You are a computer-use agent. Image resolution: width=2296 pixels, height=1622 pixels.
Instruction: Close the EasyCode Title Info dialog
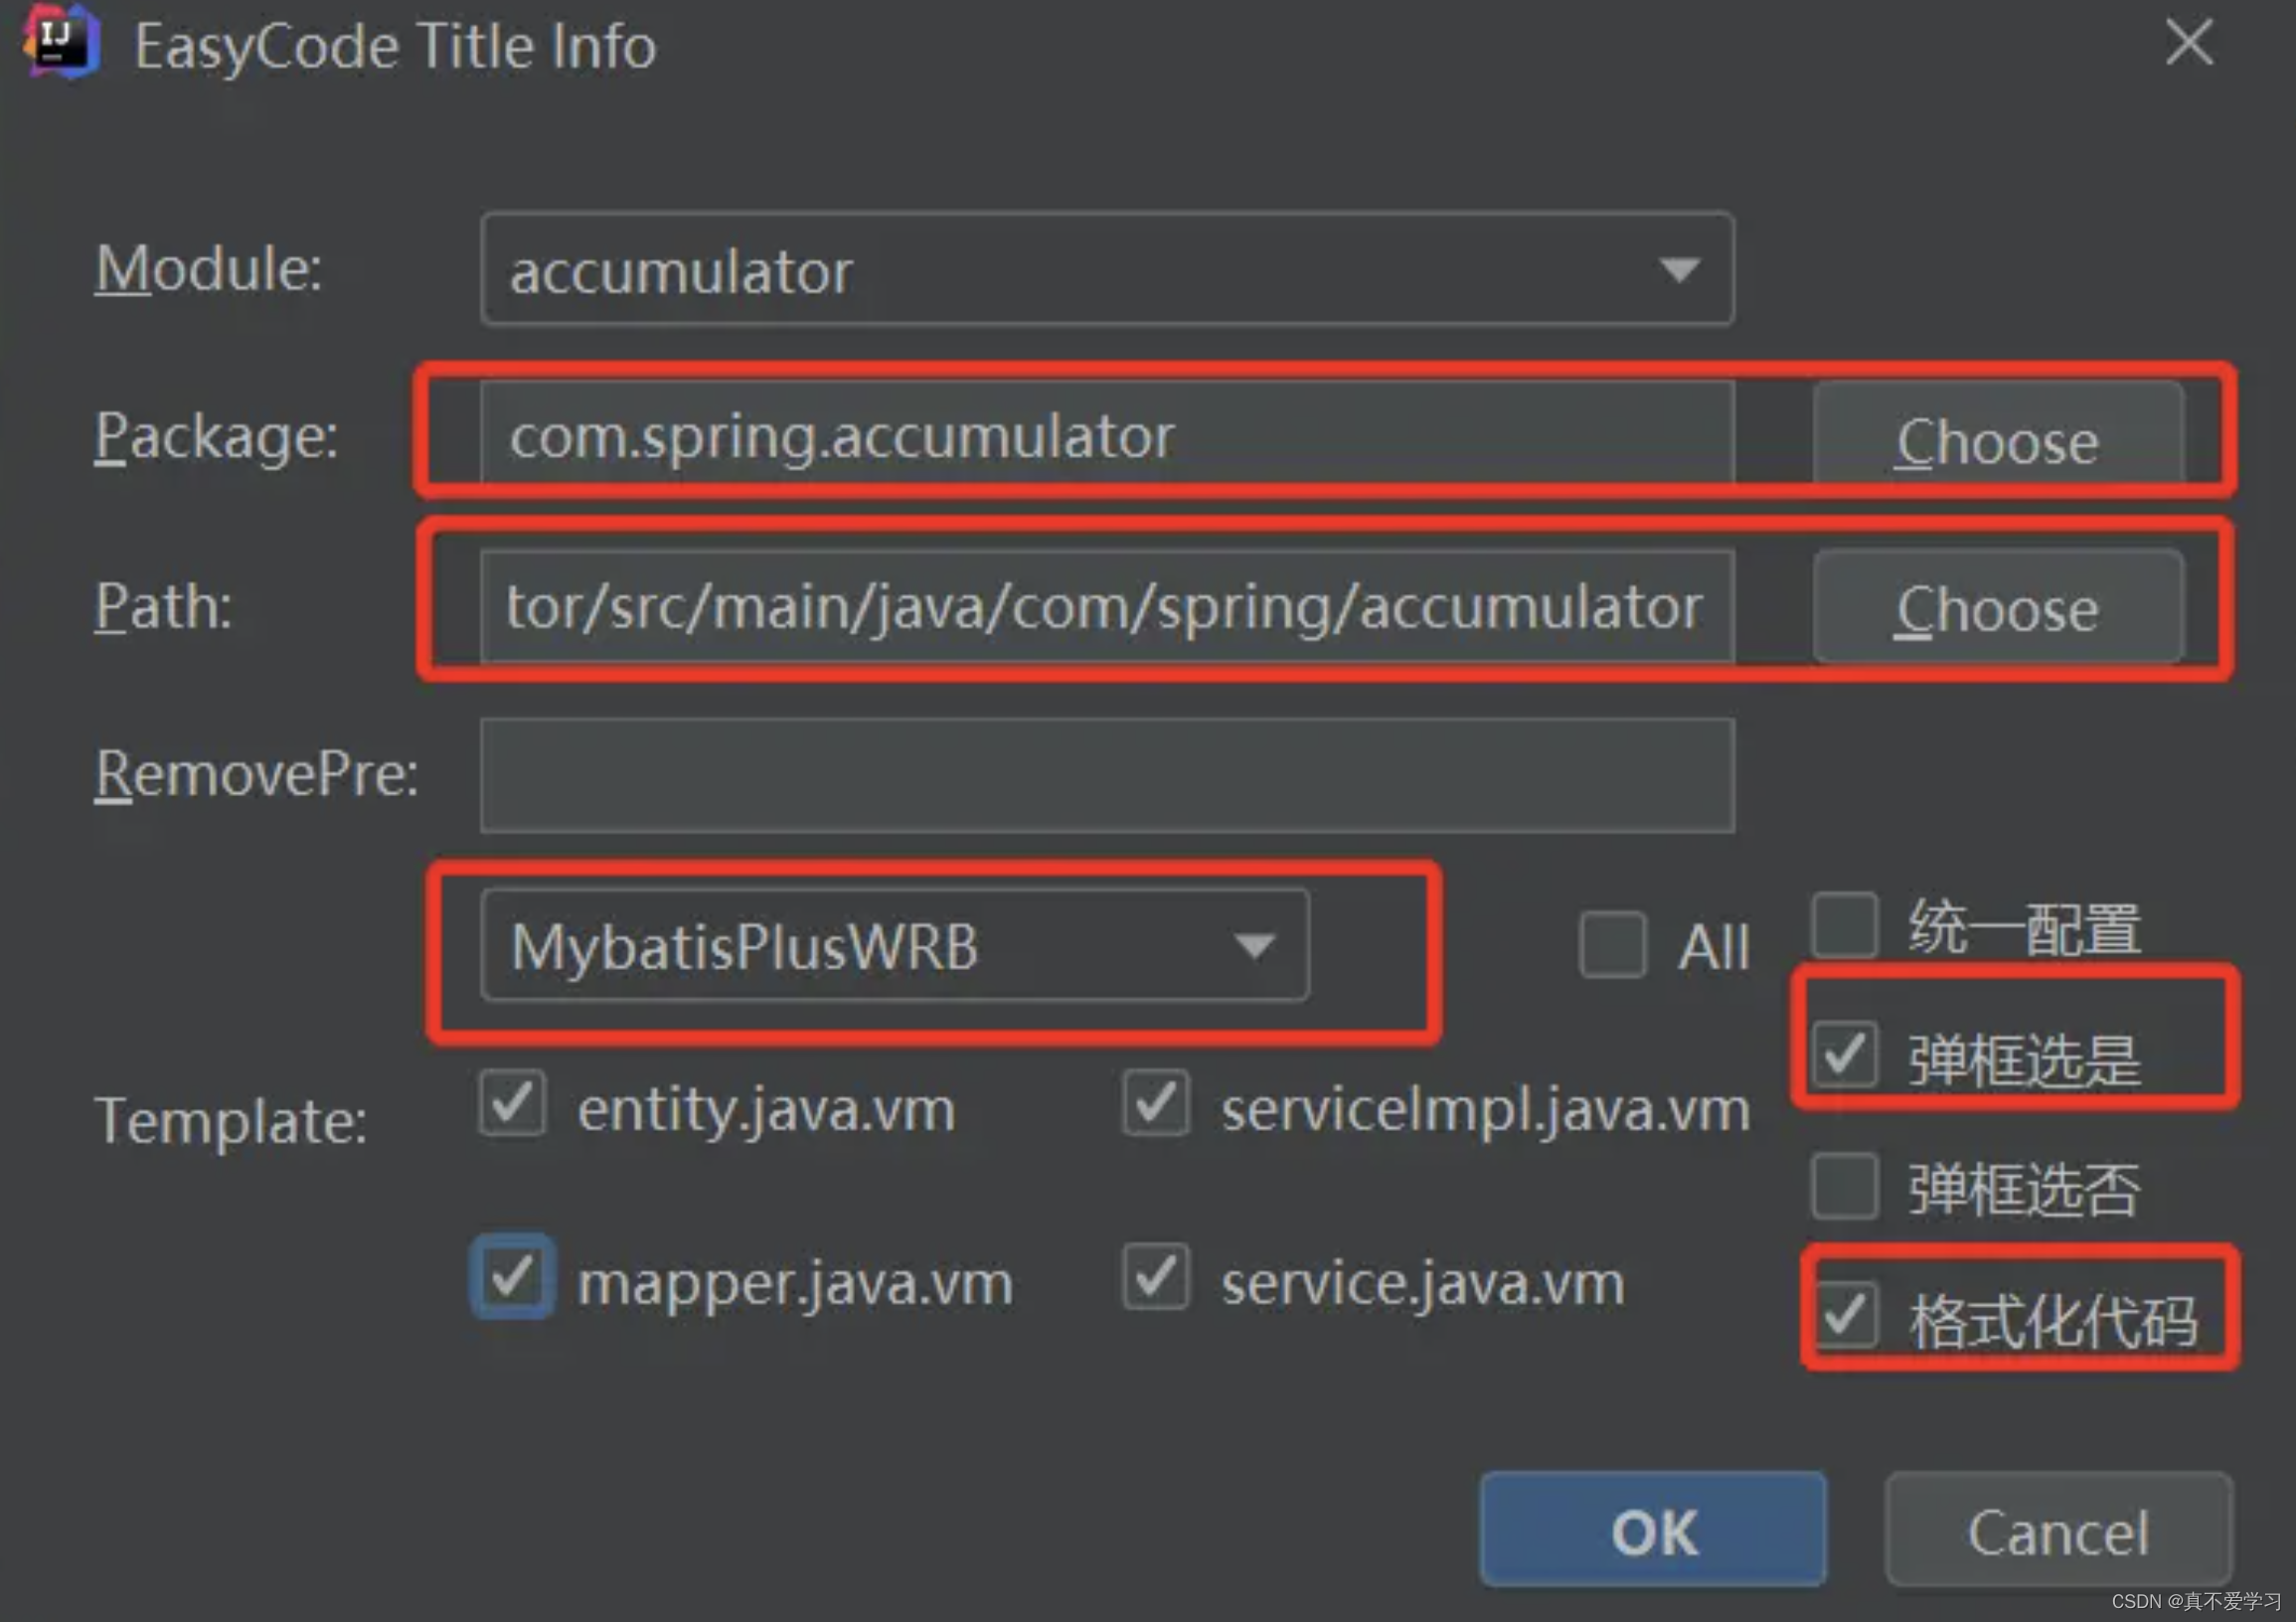click(x=2188, y=44)
